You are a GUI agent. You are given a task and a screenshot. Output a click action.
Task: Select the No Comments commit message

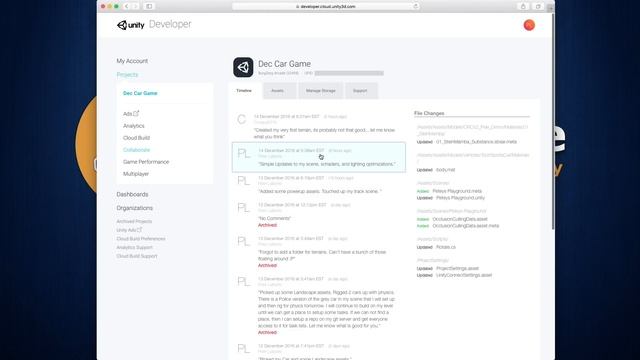[274, 218]
